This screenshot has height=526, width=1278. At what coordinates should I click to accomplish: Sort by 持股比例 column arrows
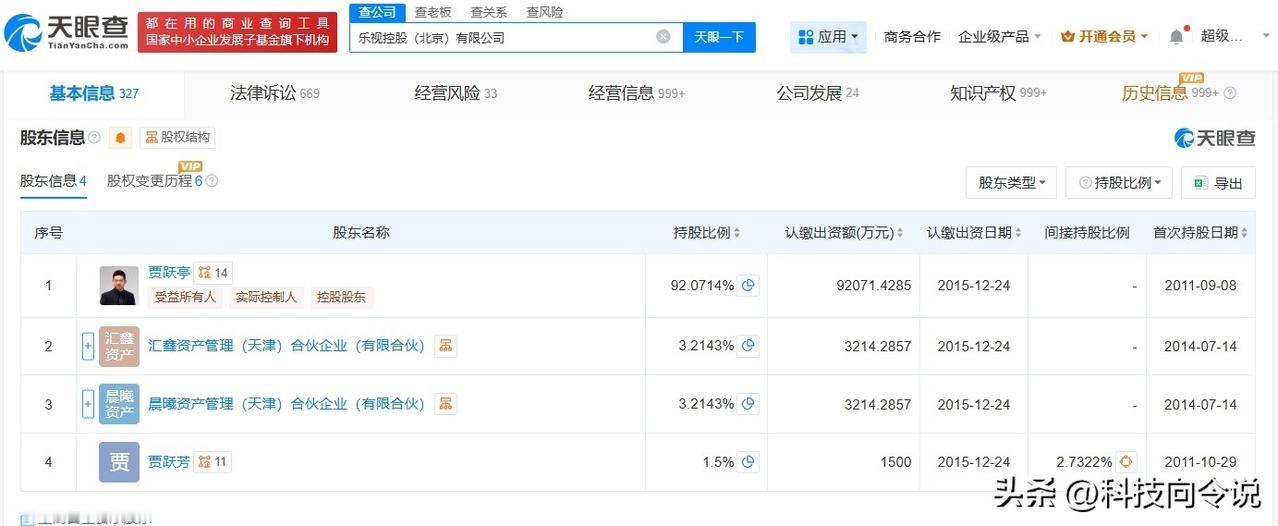point(737,233)
